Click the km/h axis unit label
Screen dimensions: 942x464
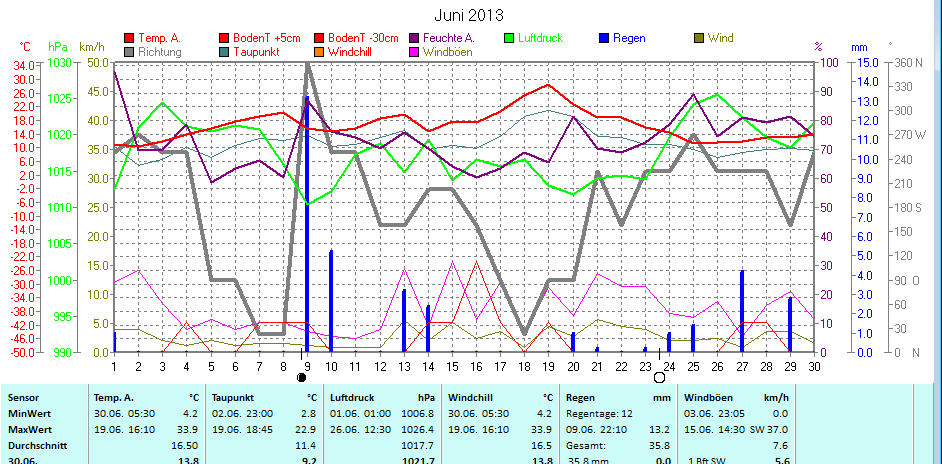91,46
